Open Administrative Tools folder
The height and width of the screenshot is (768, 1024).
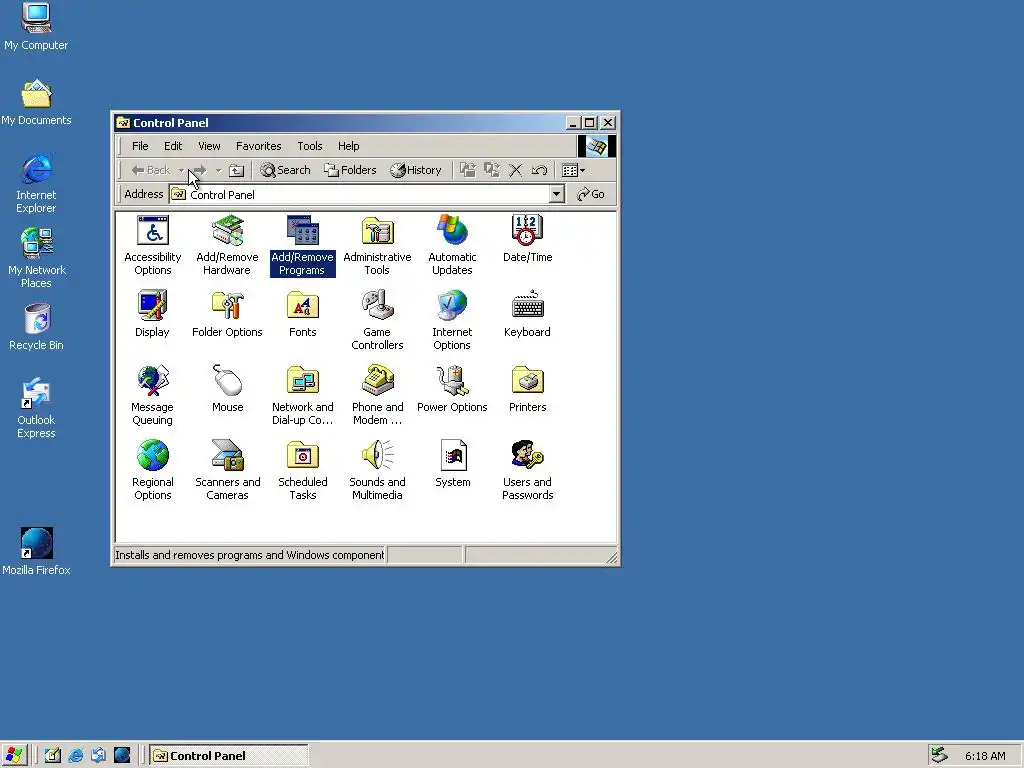(x=377, y=246)
